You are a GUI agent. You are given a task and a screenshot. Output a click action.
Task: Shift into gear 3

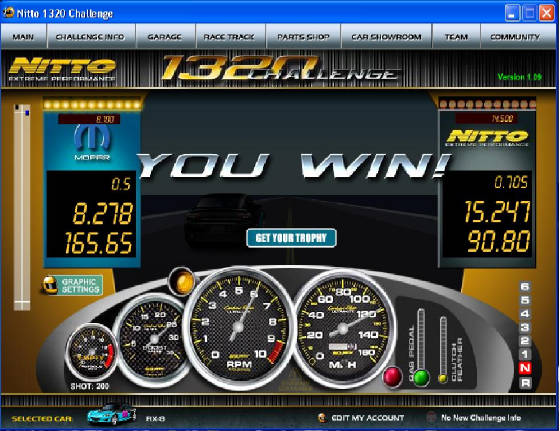(525, 327)
